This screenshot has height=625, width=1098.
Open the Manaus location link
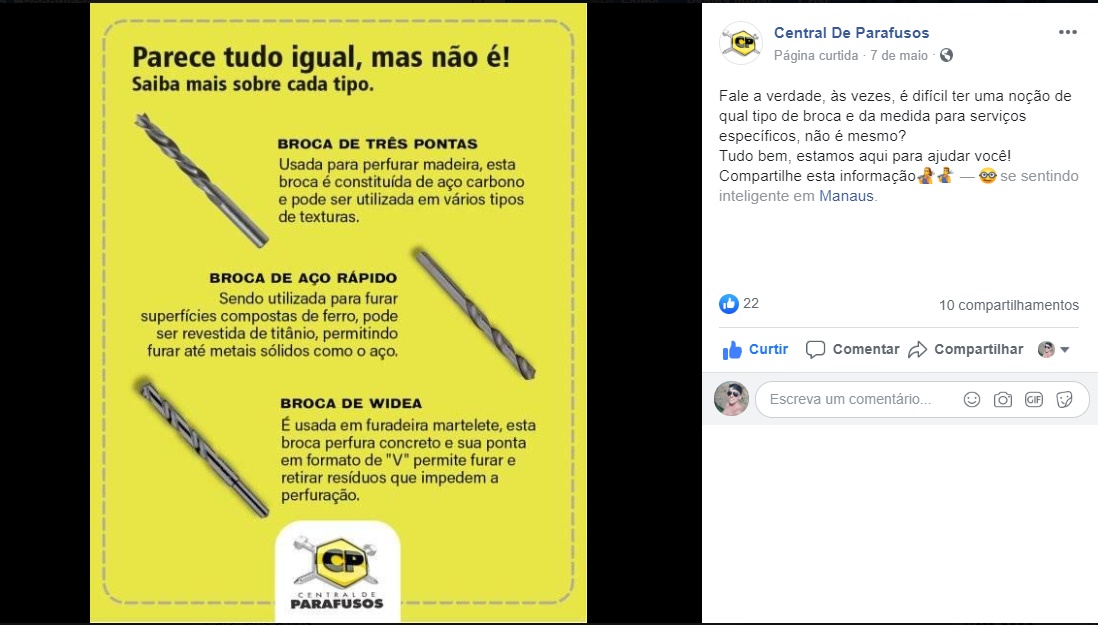point(846,196)
